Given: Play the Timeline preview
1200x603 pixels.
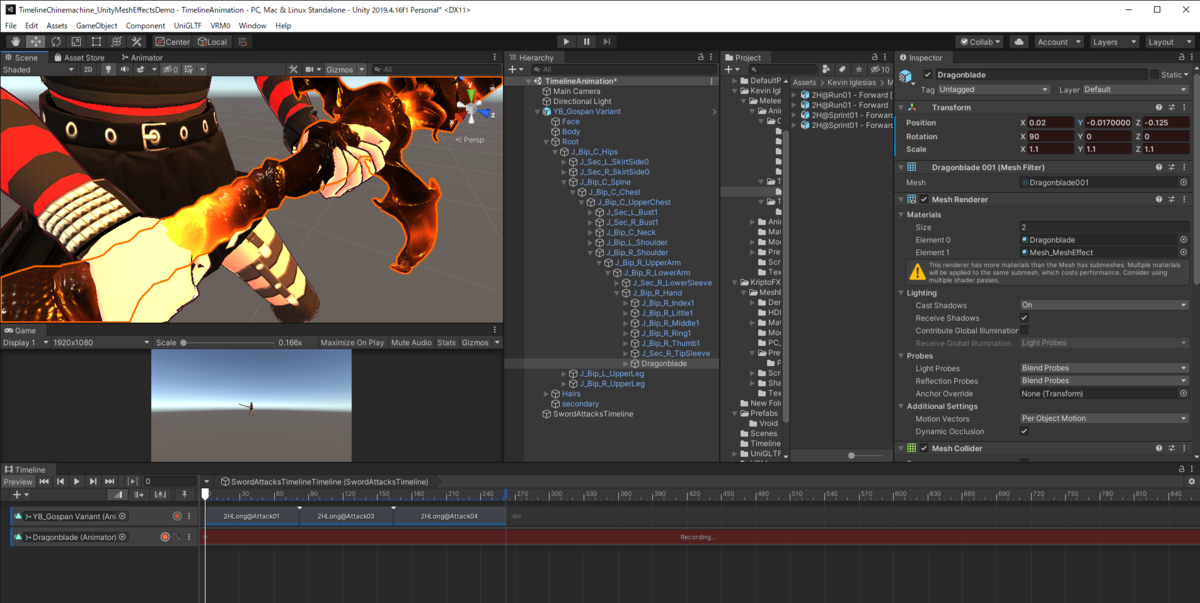Looking at the screenshot, I should click(77, 482).
